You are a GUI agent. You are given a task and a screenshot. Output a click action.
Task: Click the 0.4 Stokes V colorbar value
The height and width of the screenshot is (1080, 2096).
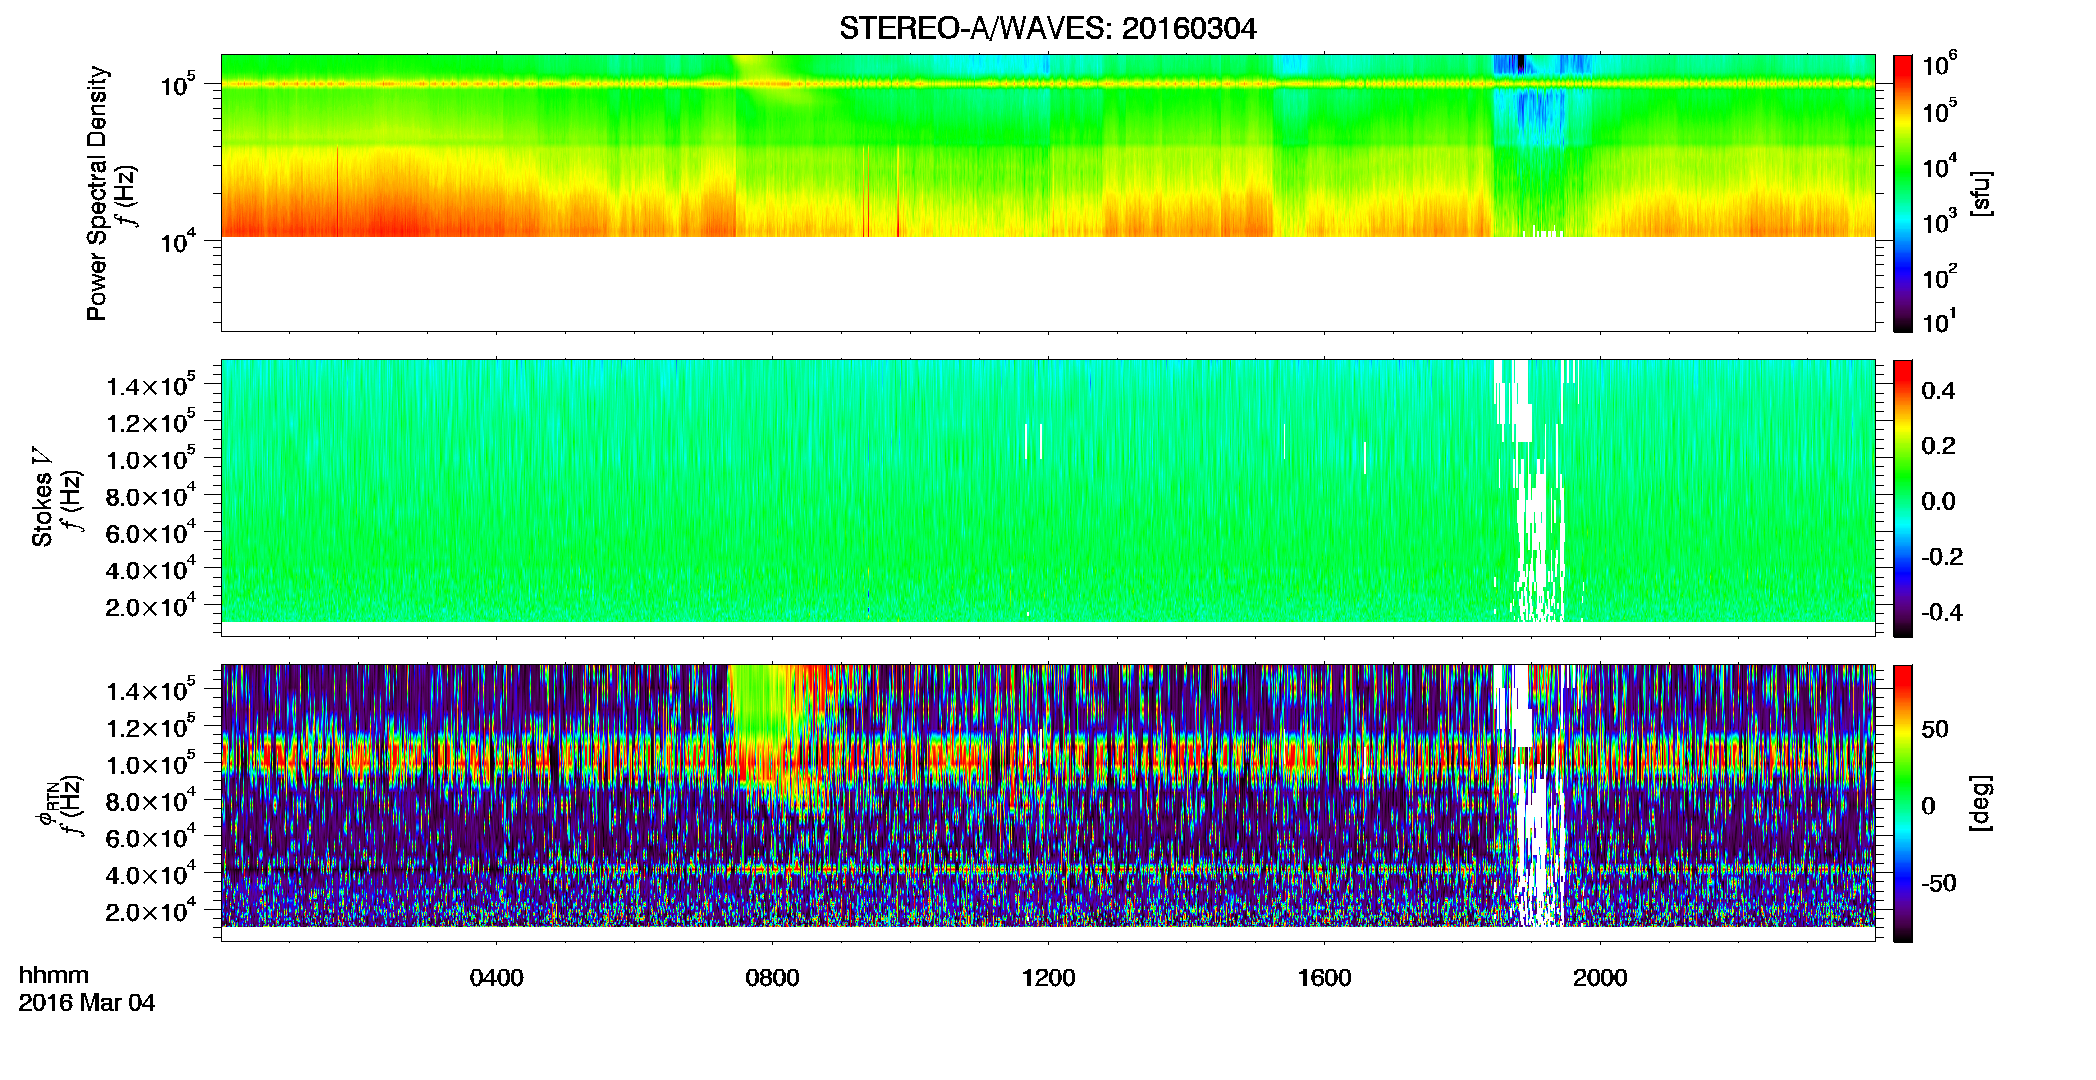pos(1938,391)
